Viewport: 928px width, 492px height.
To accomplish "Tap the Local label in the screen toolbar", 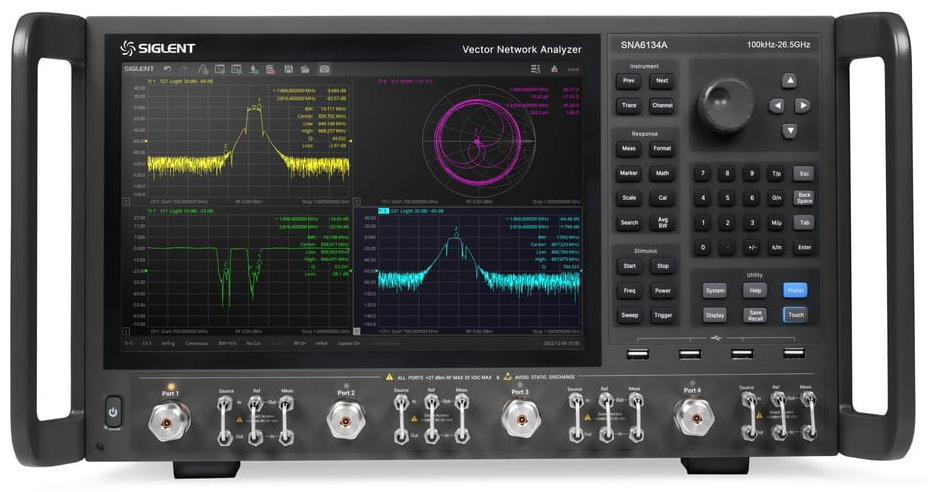I will (573, 69).
